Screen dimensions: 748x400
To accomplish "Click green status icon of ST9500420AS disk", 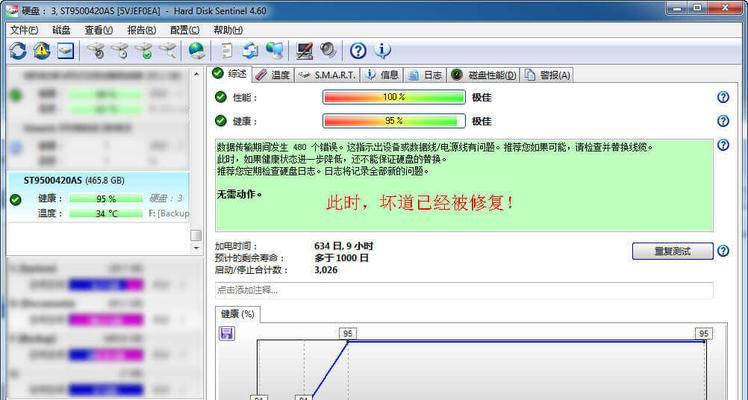I will point(15,199).
